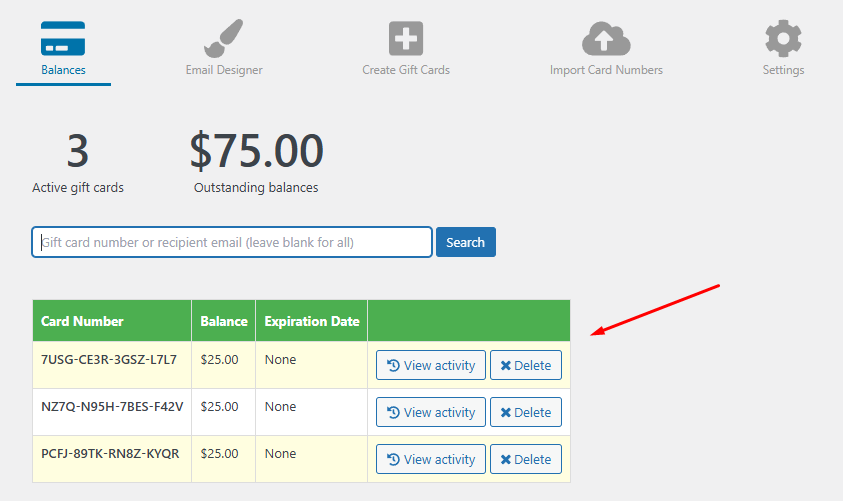View activity for card 7USG-CE3R-3GSZ-L7L7
Screen dimensions: 843x501
point(431,365)
